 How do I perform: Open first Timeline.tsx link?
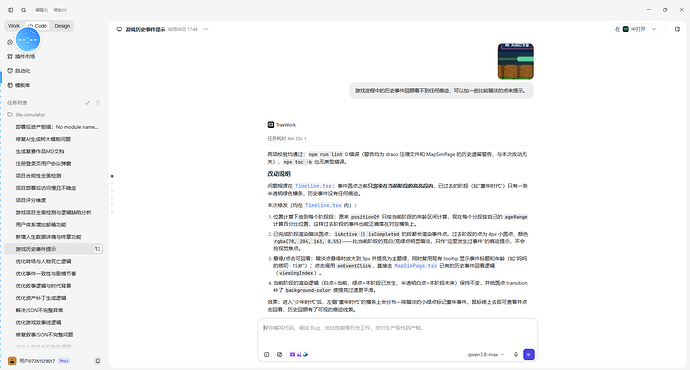click(x=313, y=186)
